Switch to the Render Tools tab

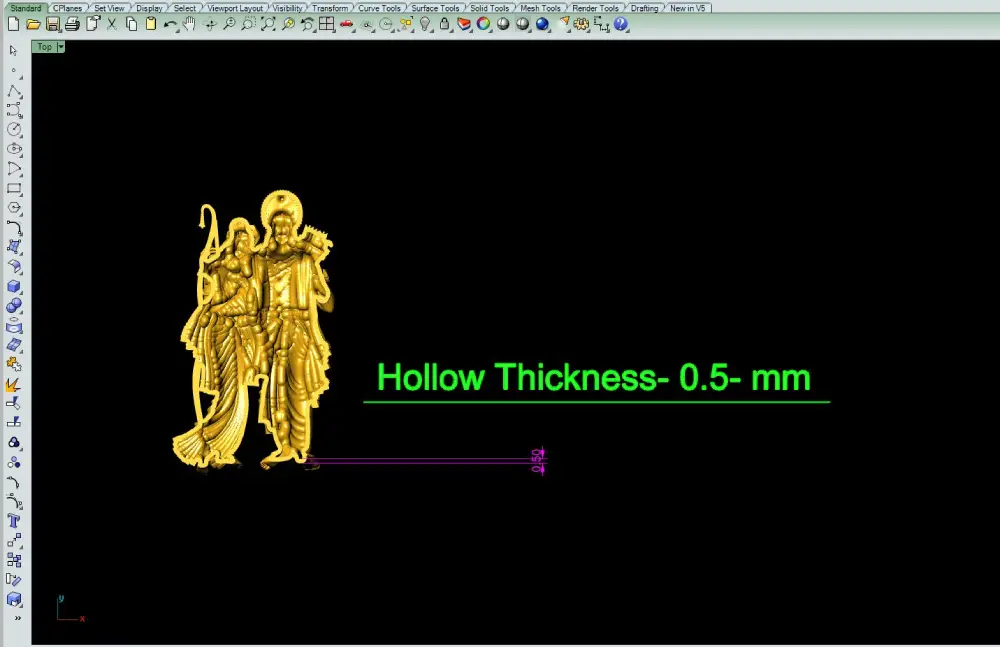596,8
